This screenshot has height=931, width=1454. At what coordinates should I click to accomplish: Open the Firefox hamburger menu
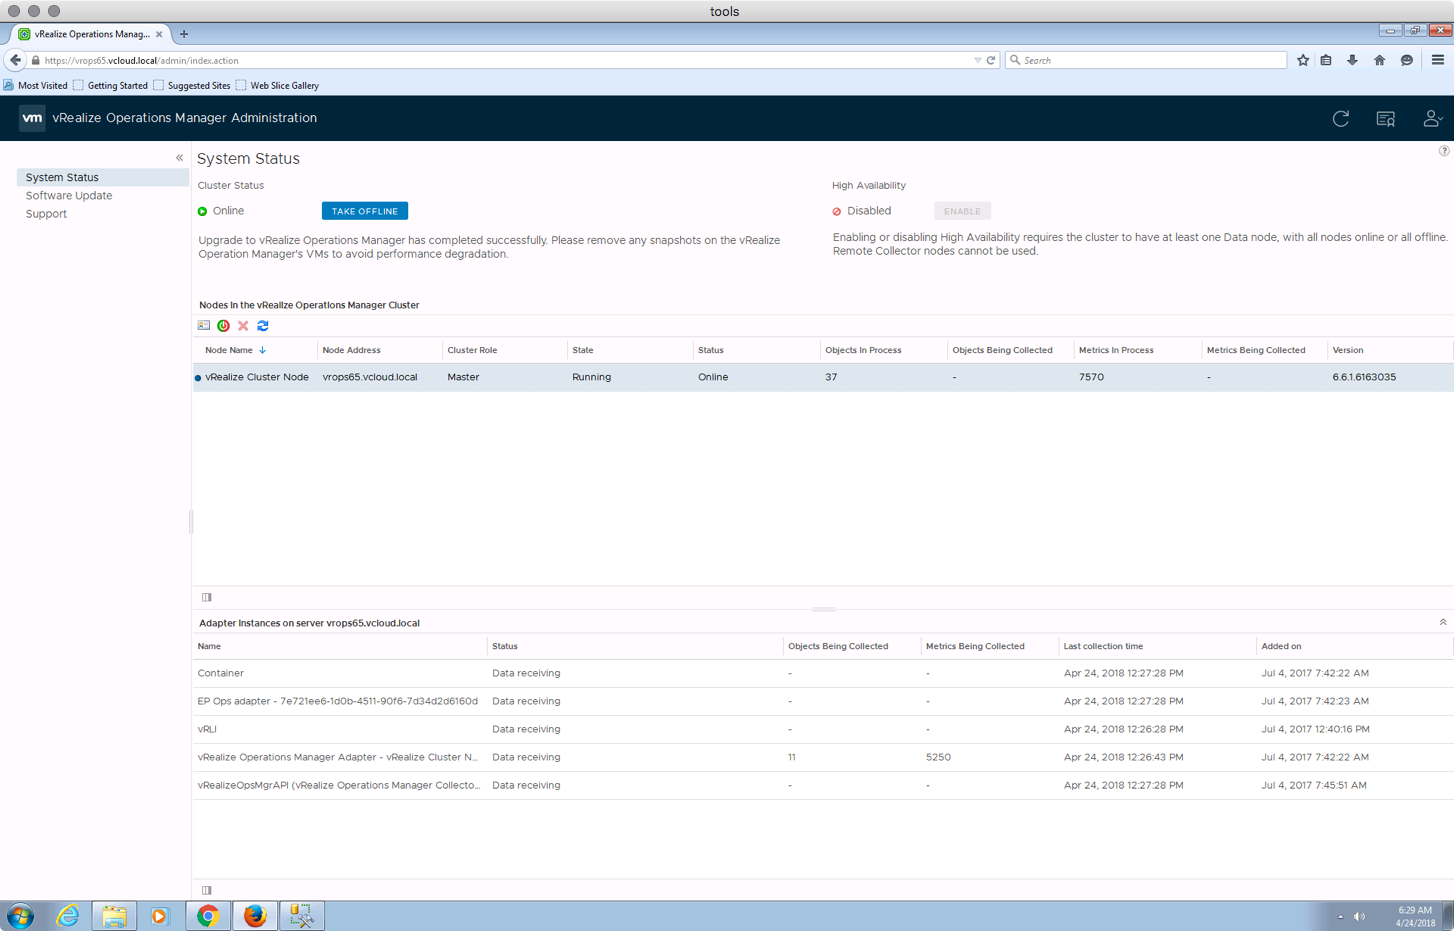coord(1438,60)
